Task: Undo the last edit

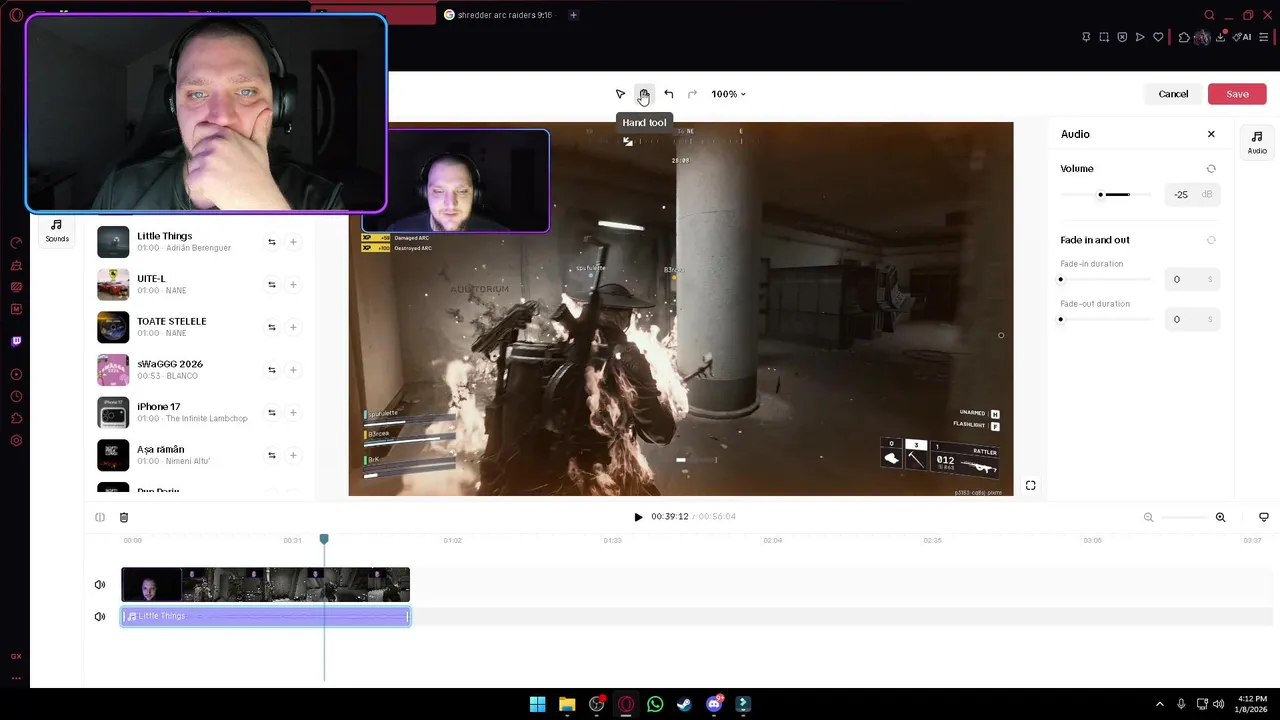Action: pyautogui.click(x=669, y=94)
